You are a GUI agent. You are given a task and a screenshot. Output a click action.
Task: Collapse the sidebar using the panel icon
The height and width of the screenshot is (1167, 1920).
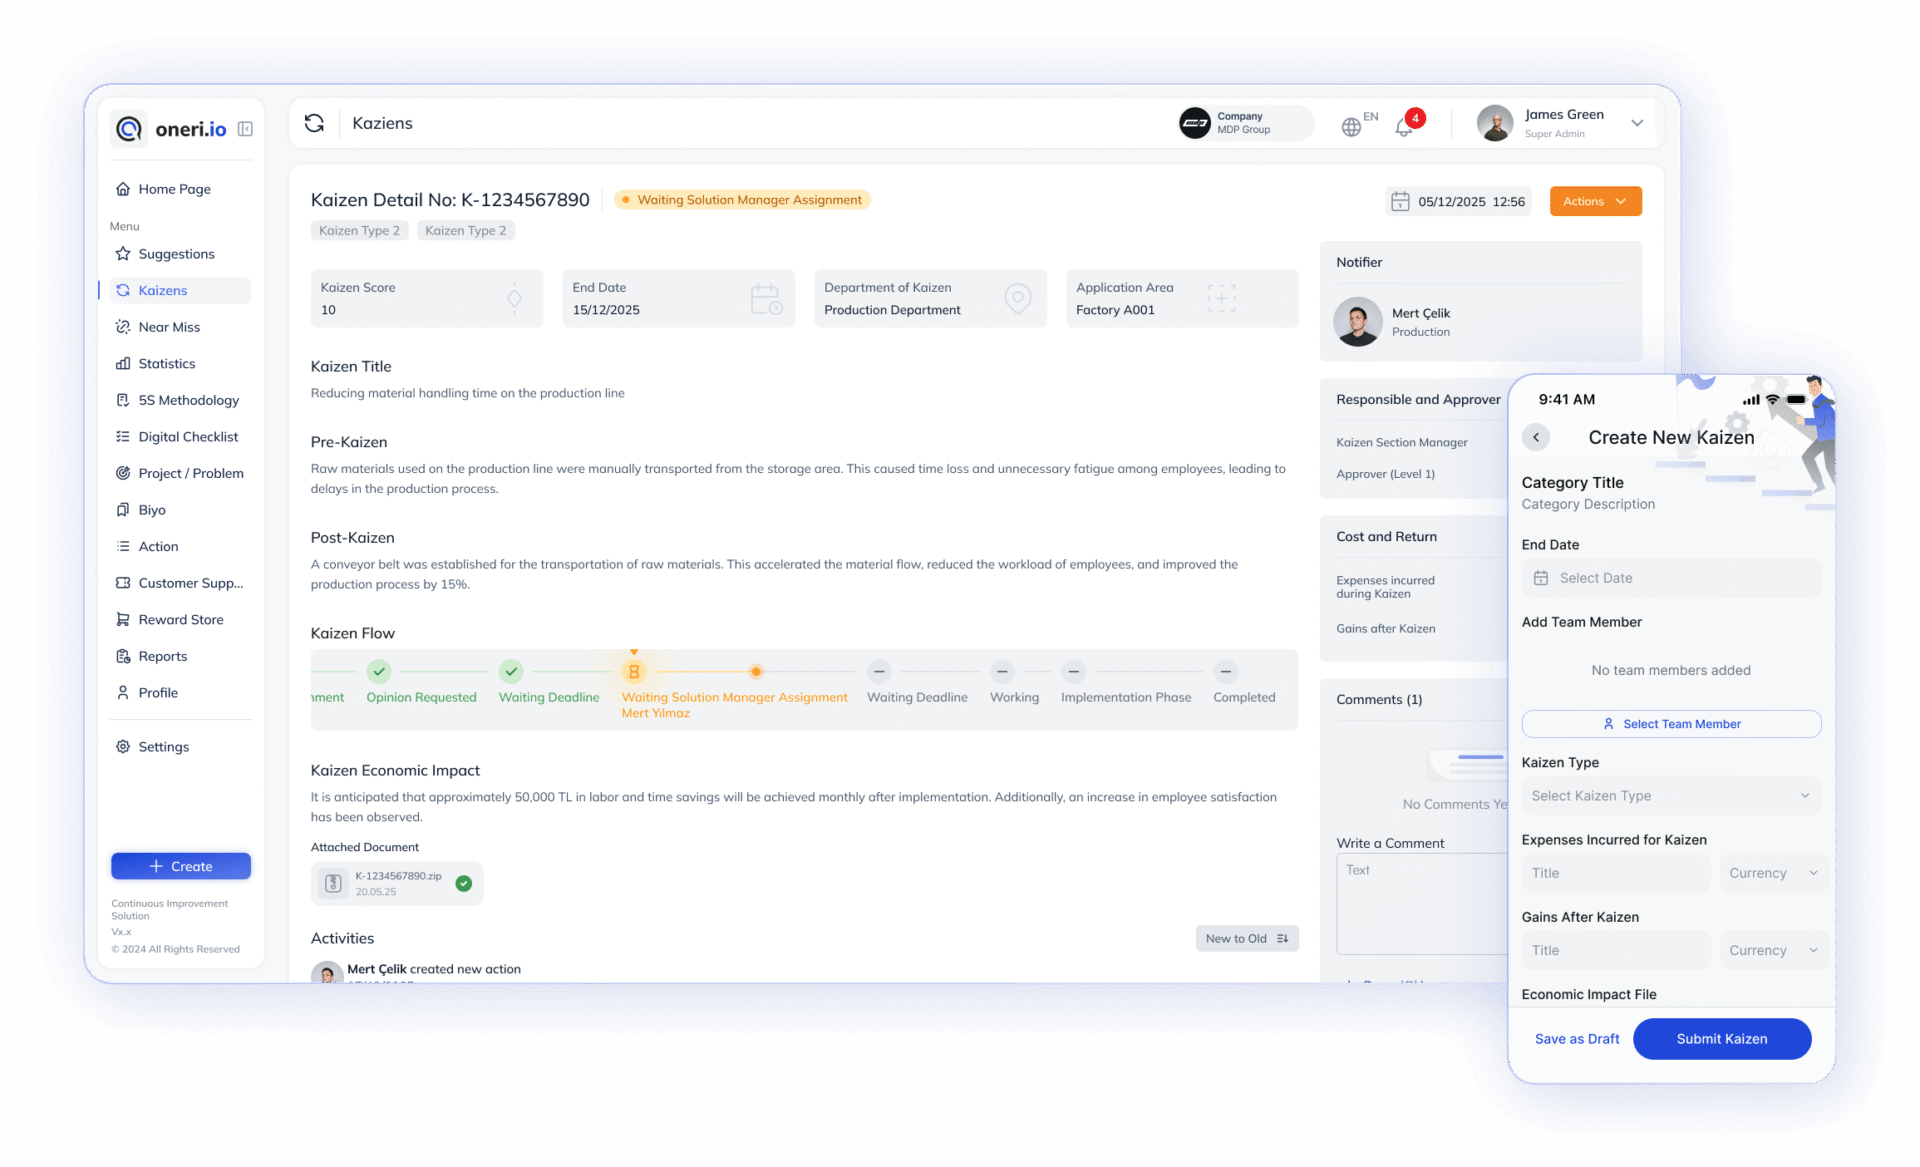pos(245,129)
